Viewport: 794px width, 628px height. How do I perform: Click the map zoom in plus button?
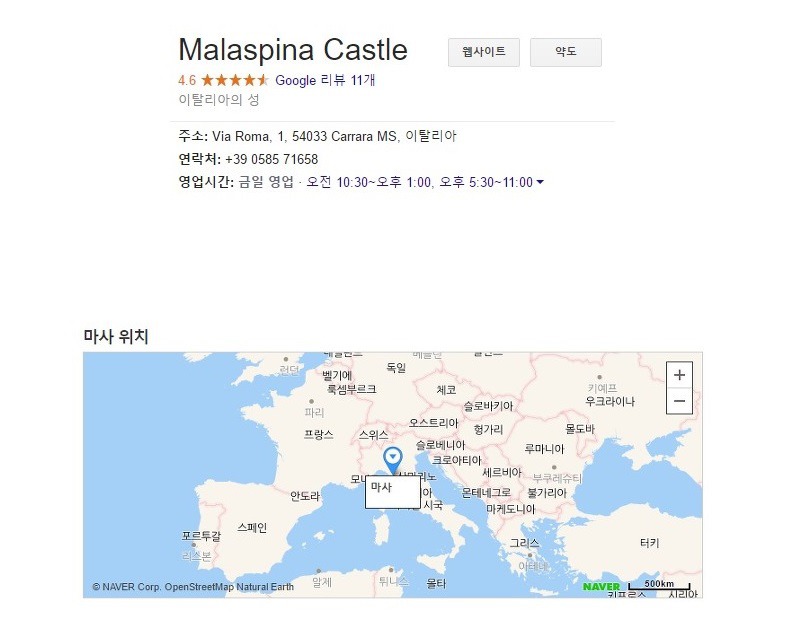coord(679,375)
